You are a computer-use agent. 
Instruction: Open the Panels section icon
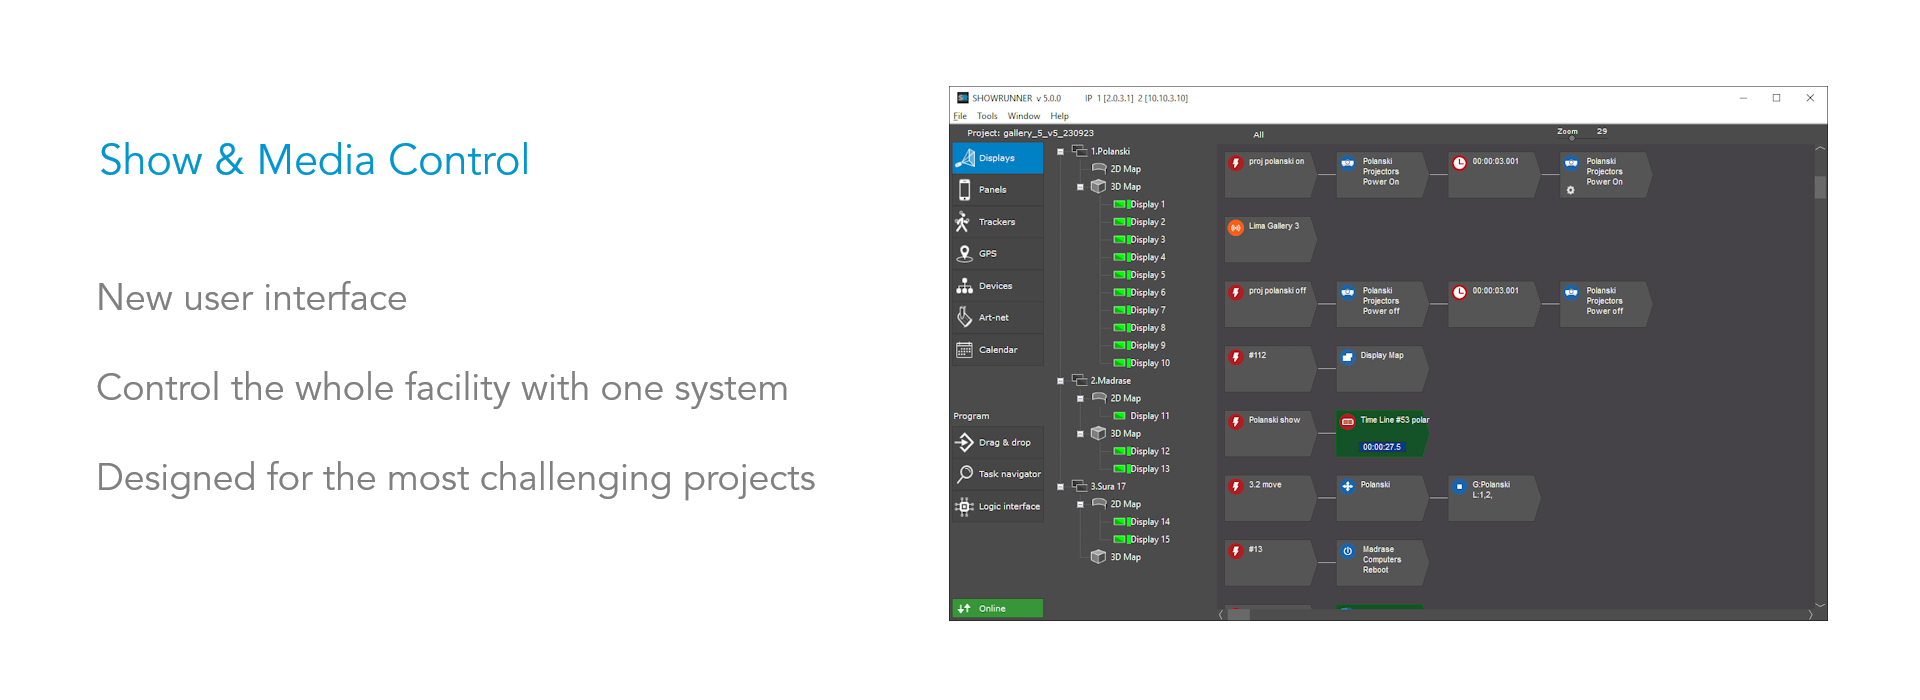tap(964, 190)
